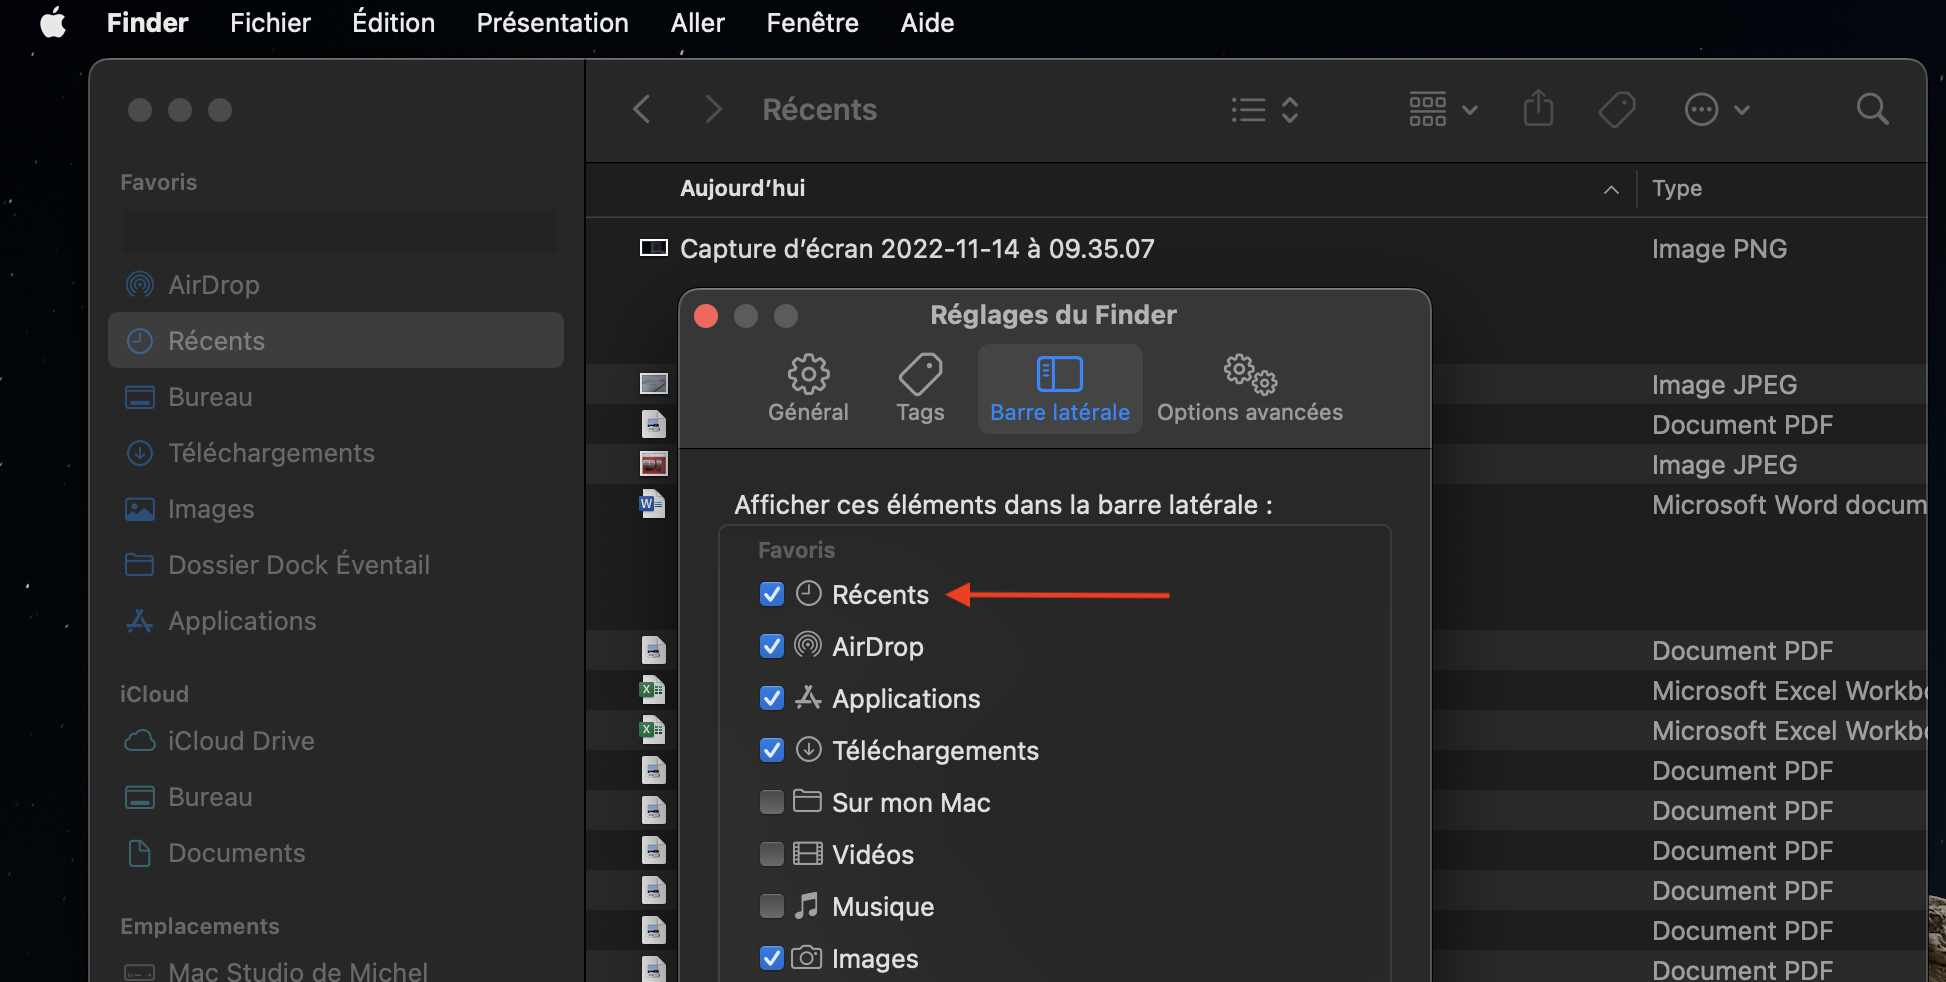Uncheck the Téléchargements checkbox in Finder settings
The width and height of the screenshot is (1946, 982).
click(772, 750)
